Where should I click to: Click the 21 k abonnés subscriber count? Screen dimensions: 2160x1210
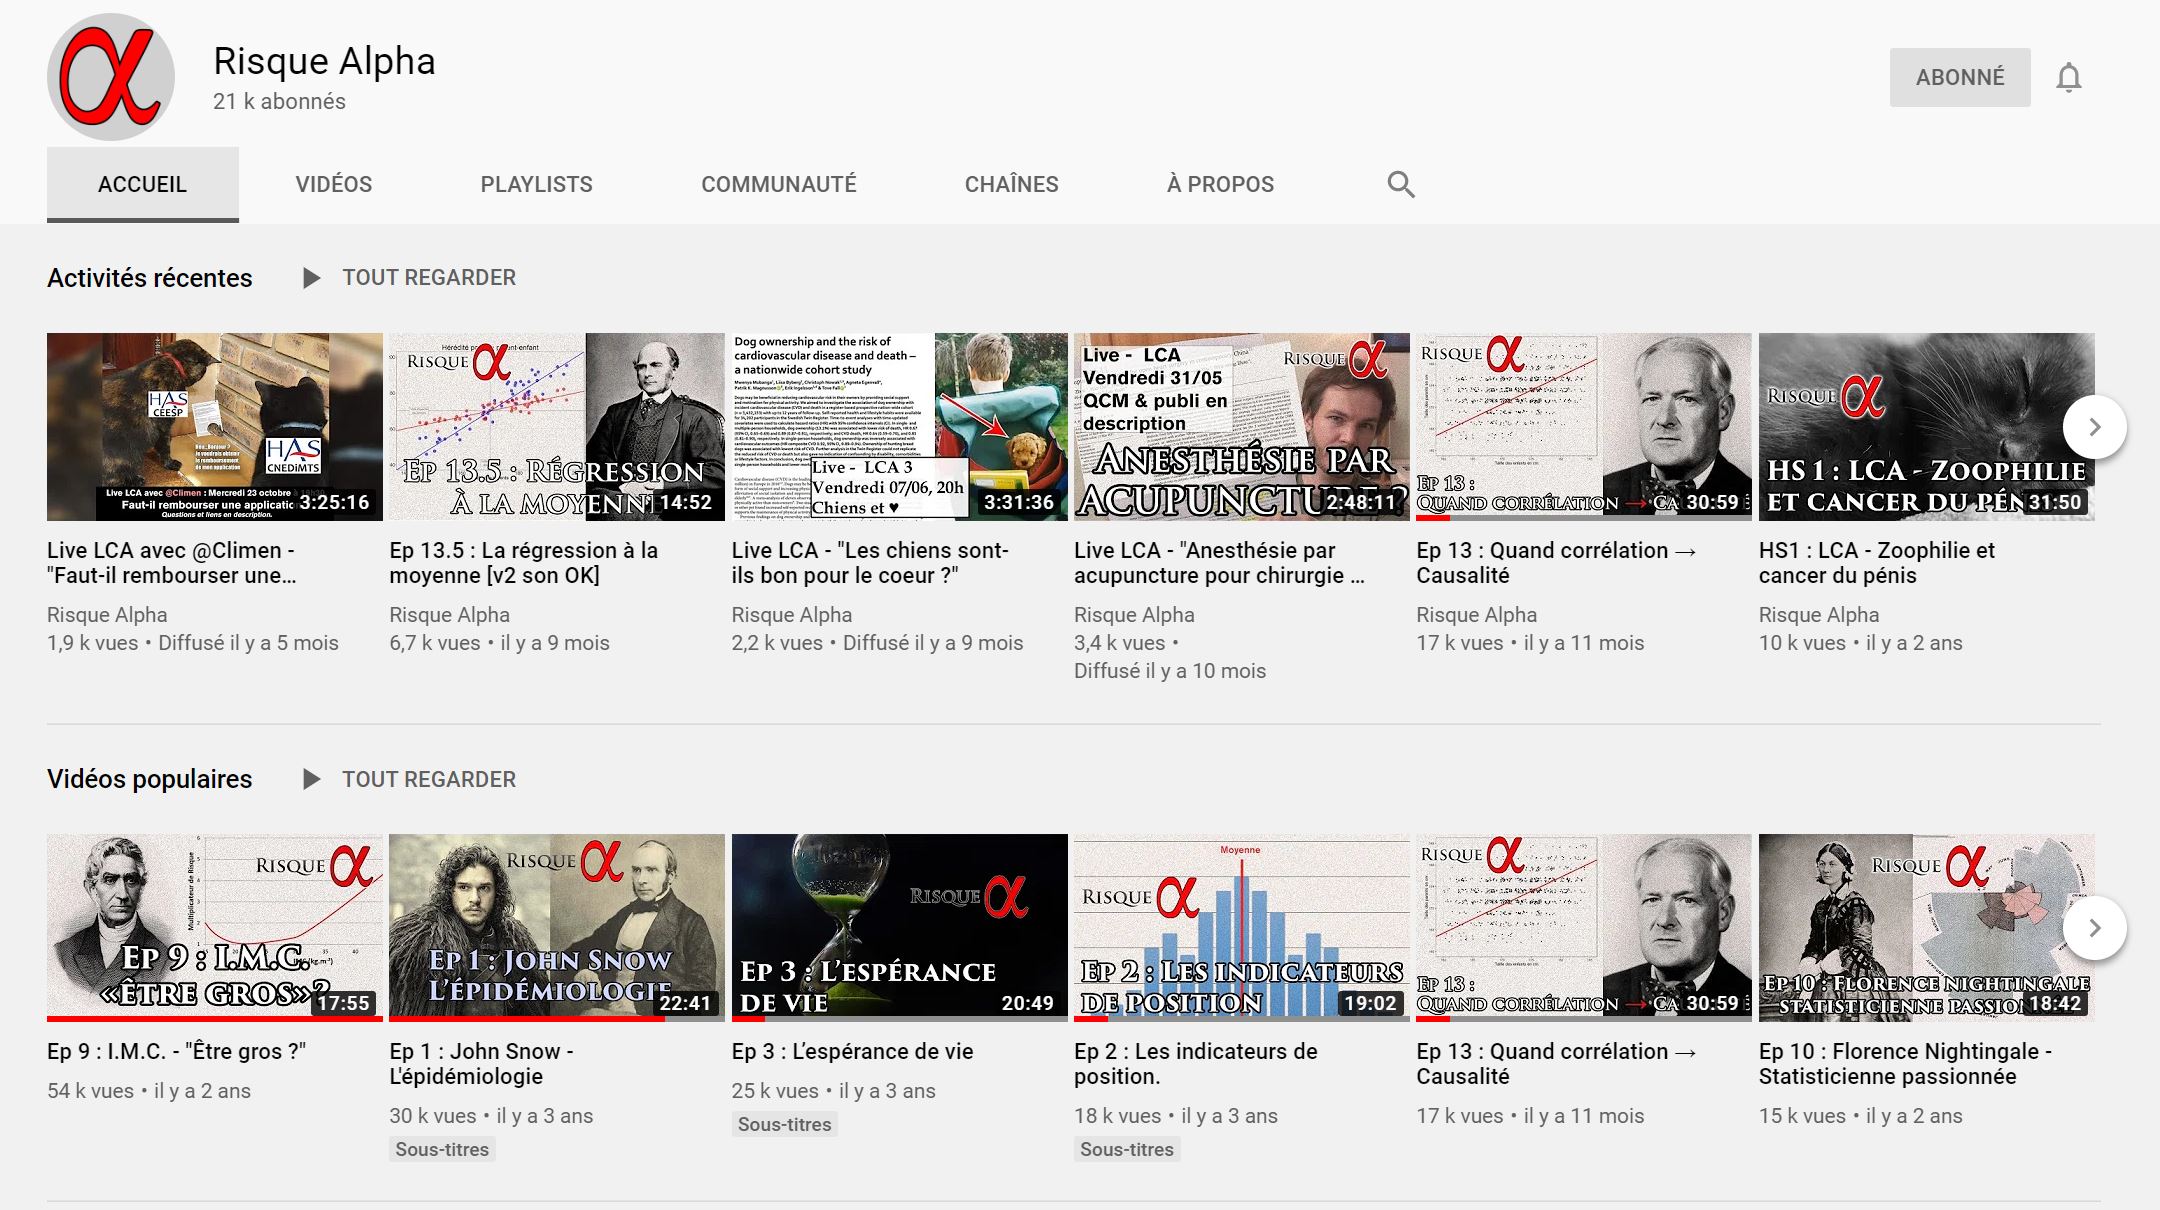pos(279,101)
